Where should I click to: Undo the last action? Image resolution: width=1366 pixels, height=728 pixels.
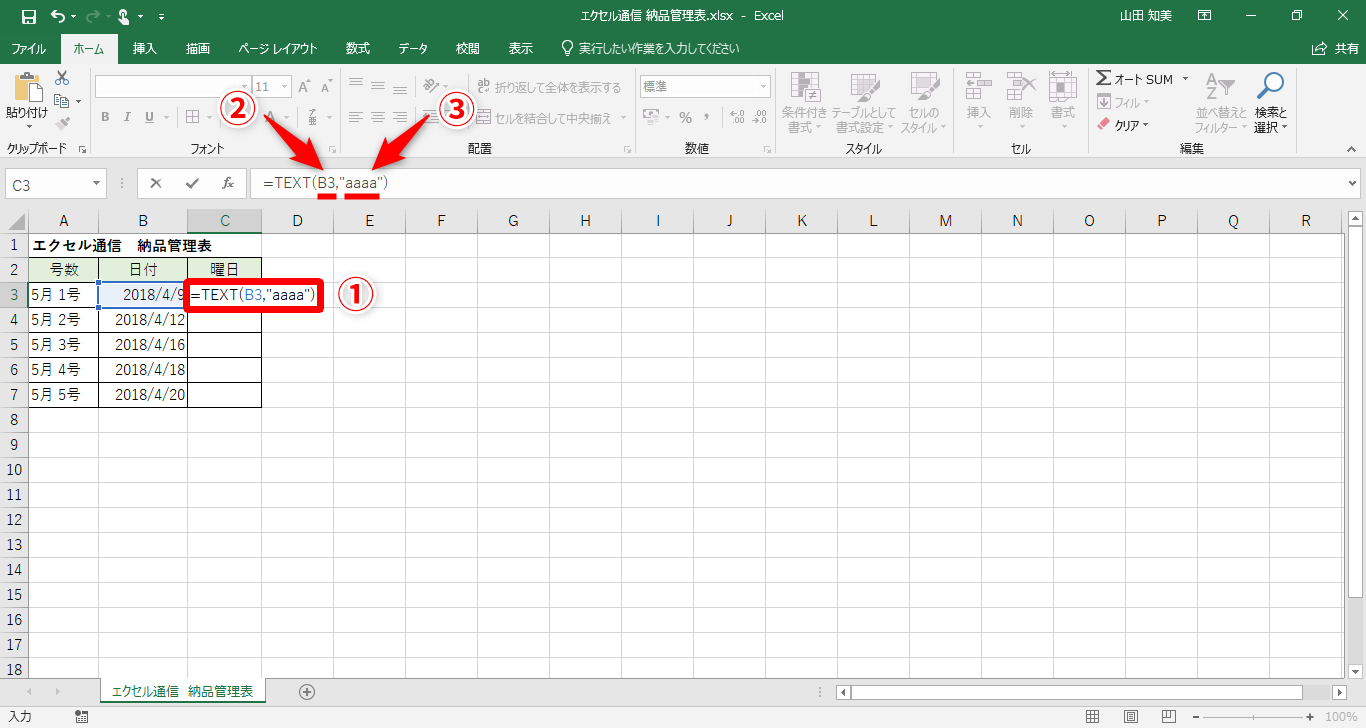[x=57, y=16]
